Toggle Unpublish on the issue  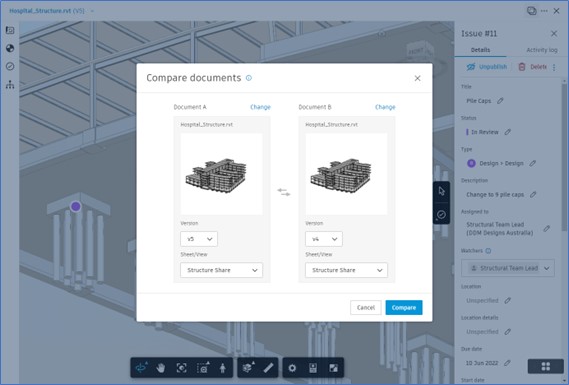[x=487, y=67]
